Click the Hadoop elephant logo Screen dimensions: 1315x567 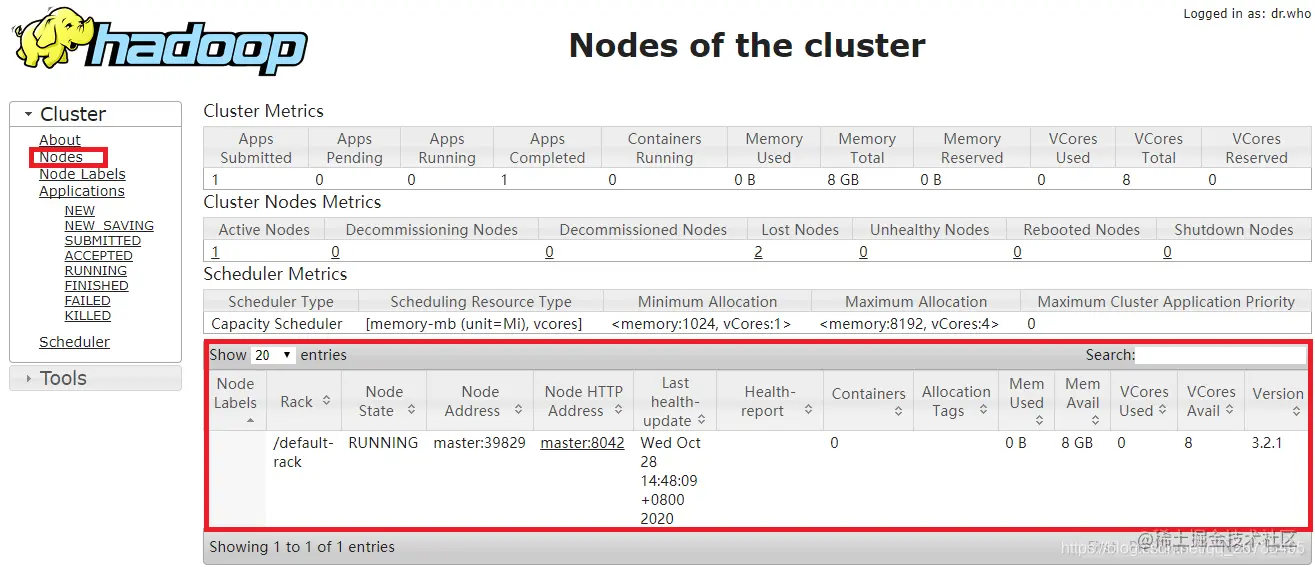coord(160,43)
